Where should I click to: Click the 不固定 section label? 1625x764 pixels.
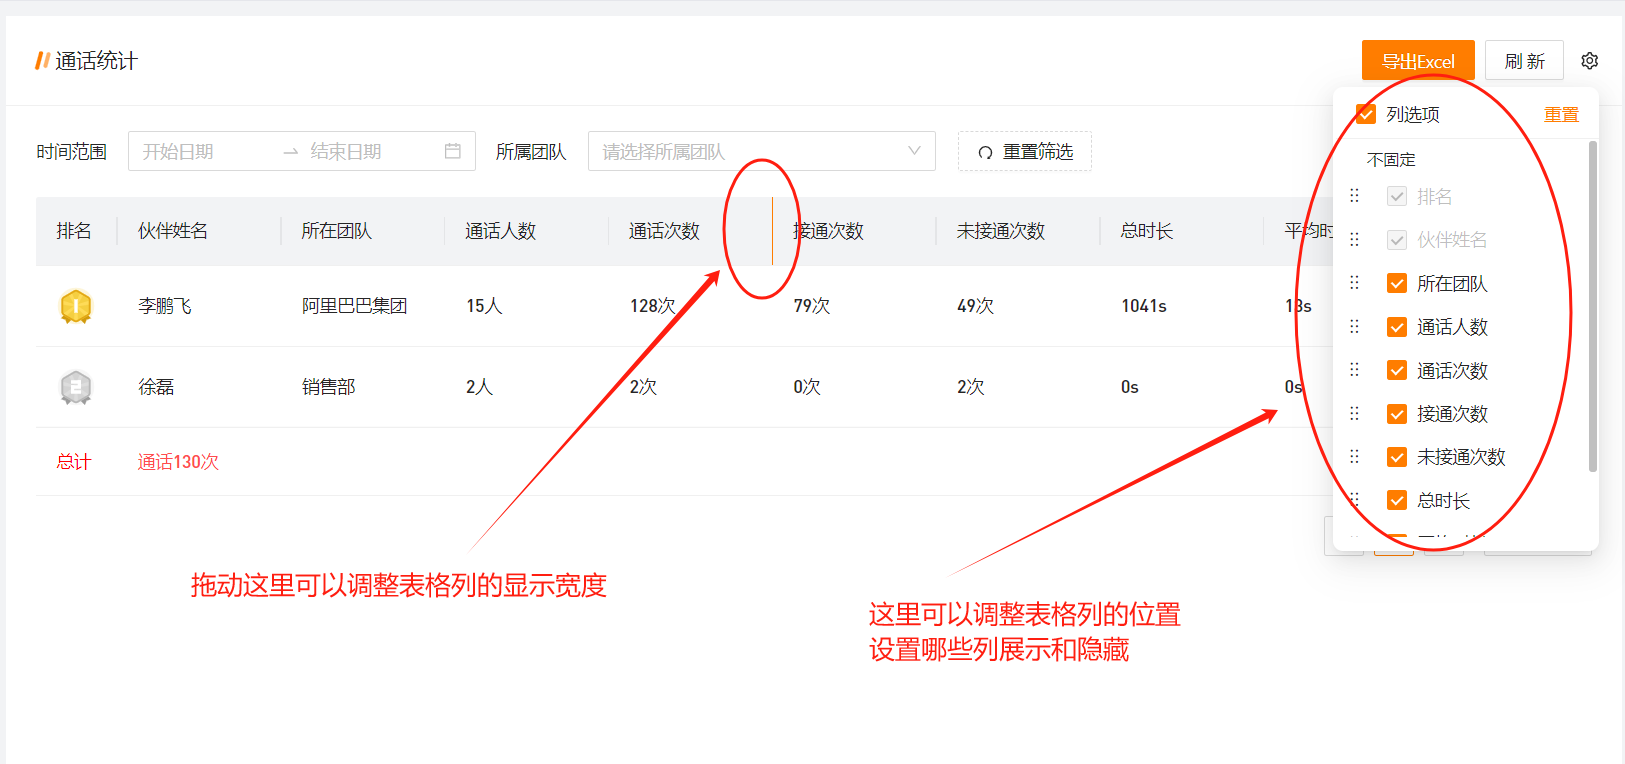(1391, 160)
